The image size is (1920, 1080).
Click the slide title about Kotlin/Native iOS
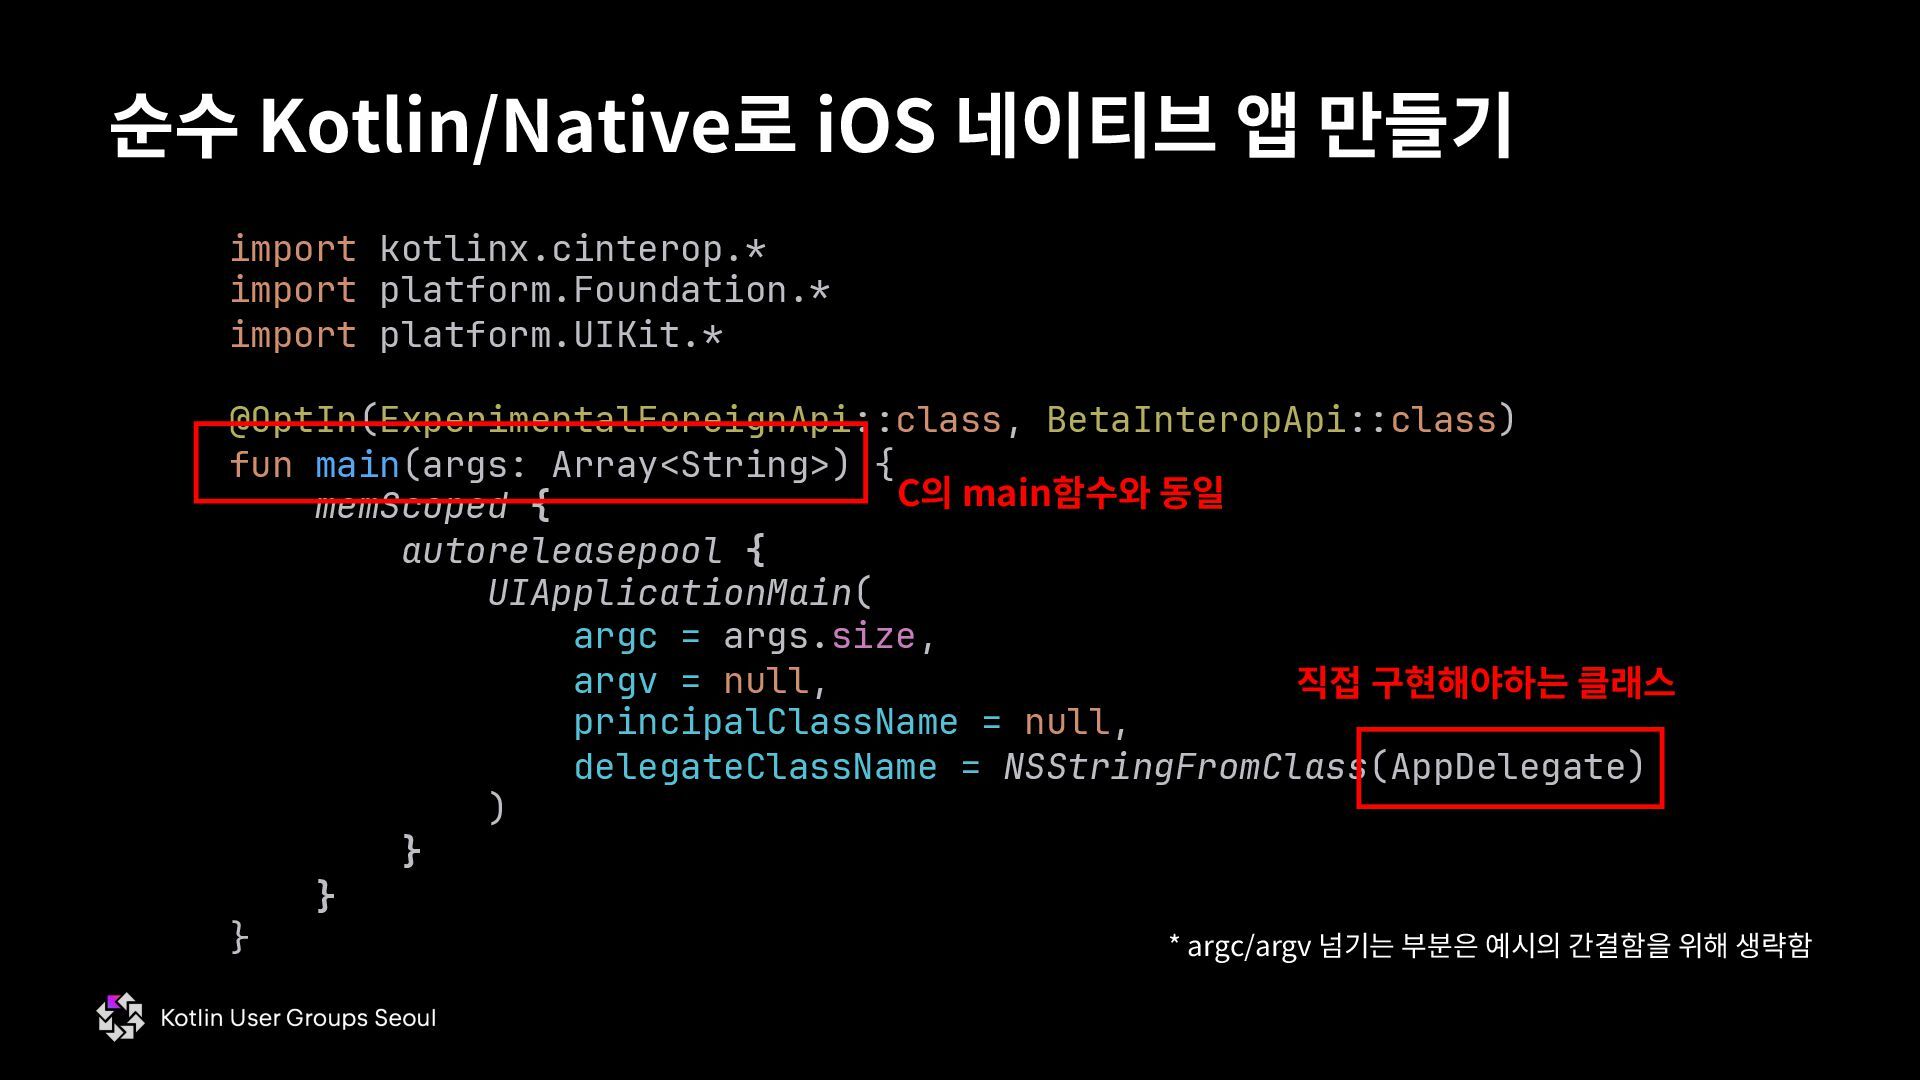[x=810, y=125]
